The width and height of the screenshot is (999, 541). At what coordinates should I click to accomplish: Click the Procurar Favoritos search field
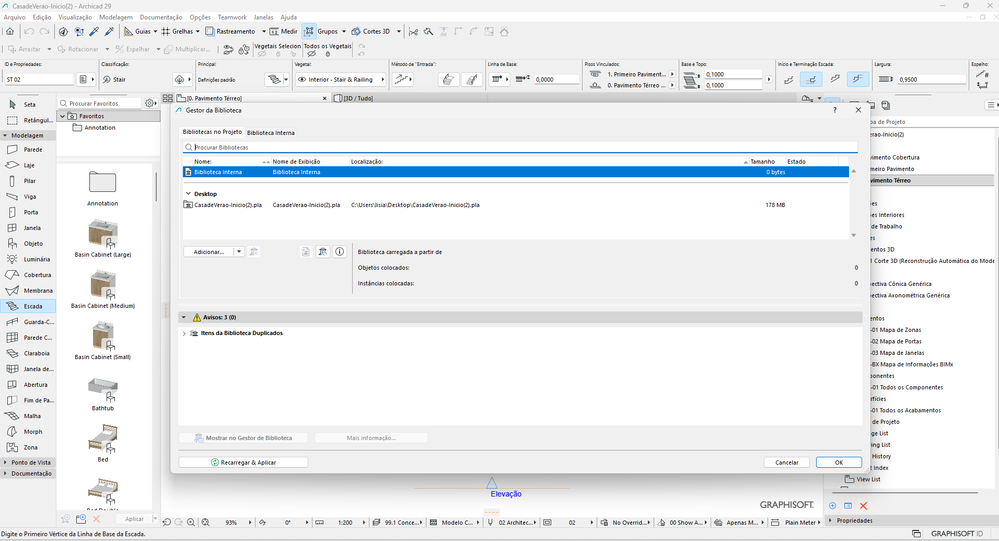click(99, 103)
